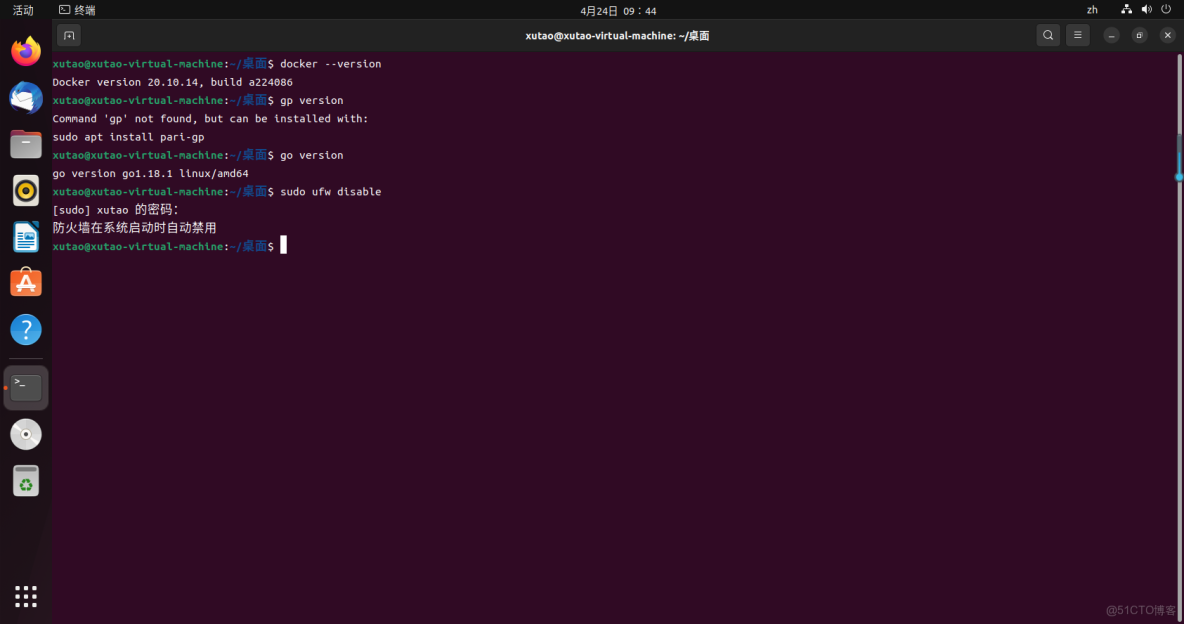Viewport: 1184px width, 624px height.
Task: Click 'Docker version 20.10.14, build a224086' line
Action: tap(172, 82)
